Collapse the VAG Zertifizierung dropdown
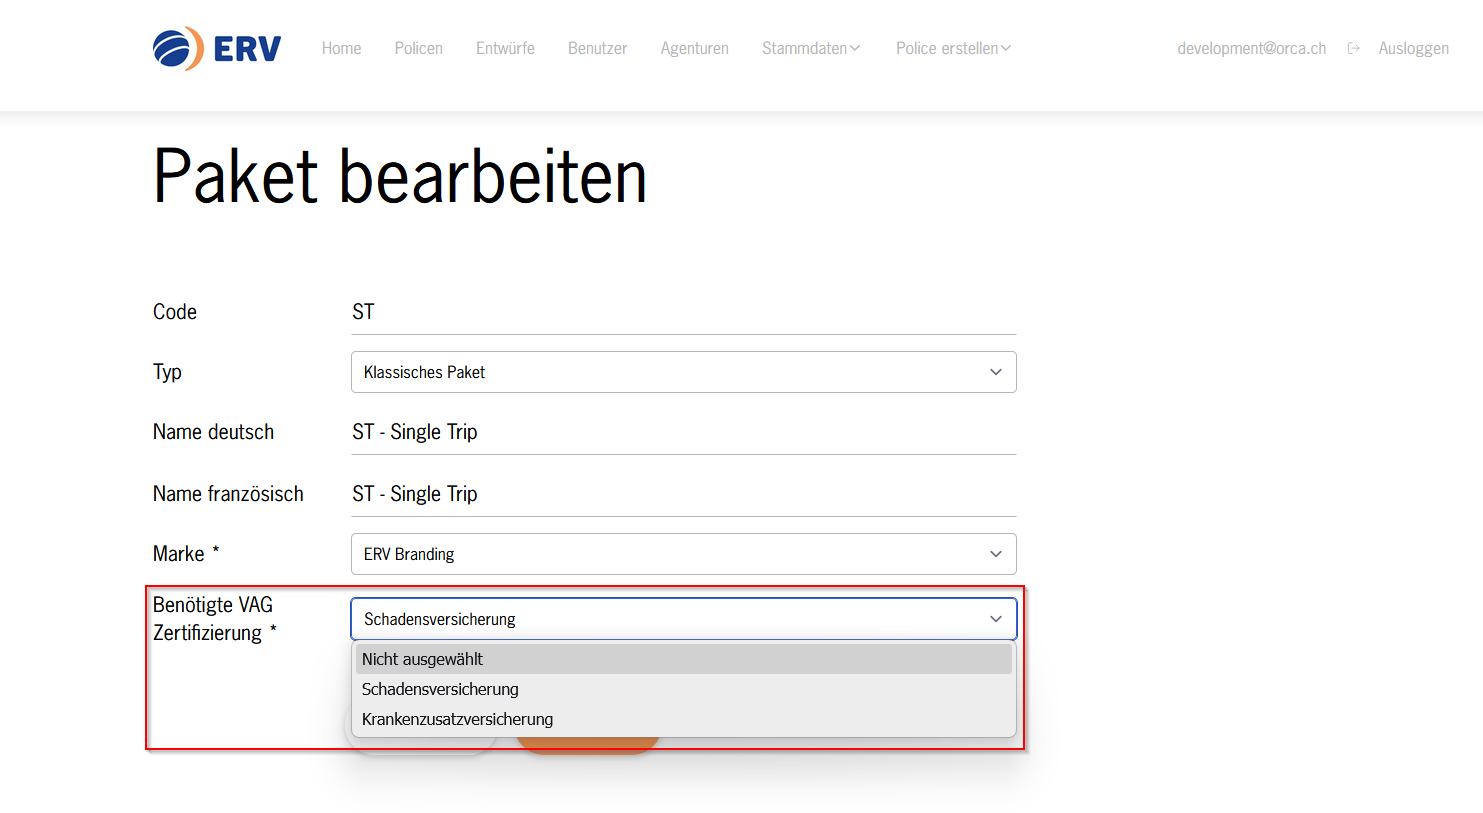 tap(683, 619)
